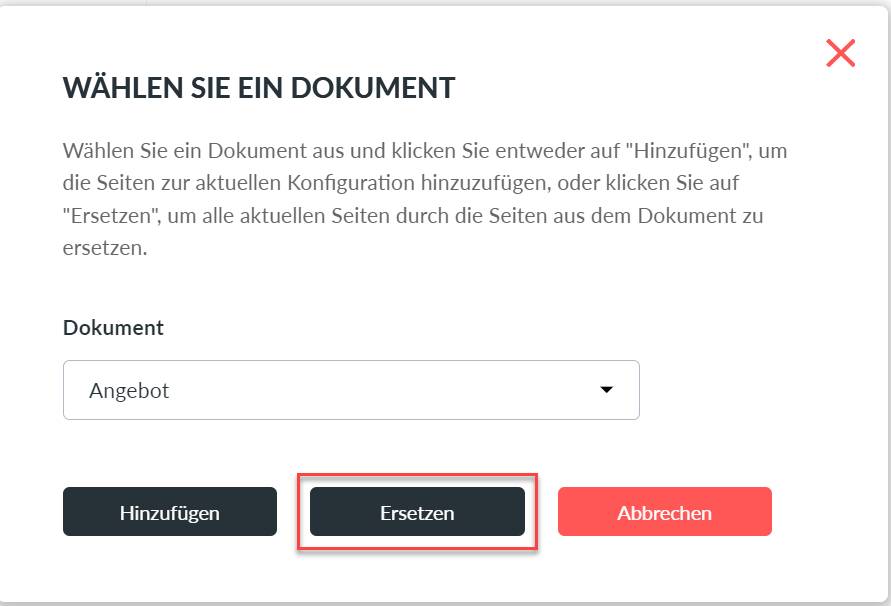Click the black triangle in the document selector

click(x=606, y=390)
